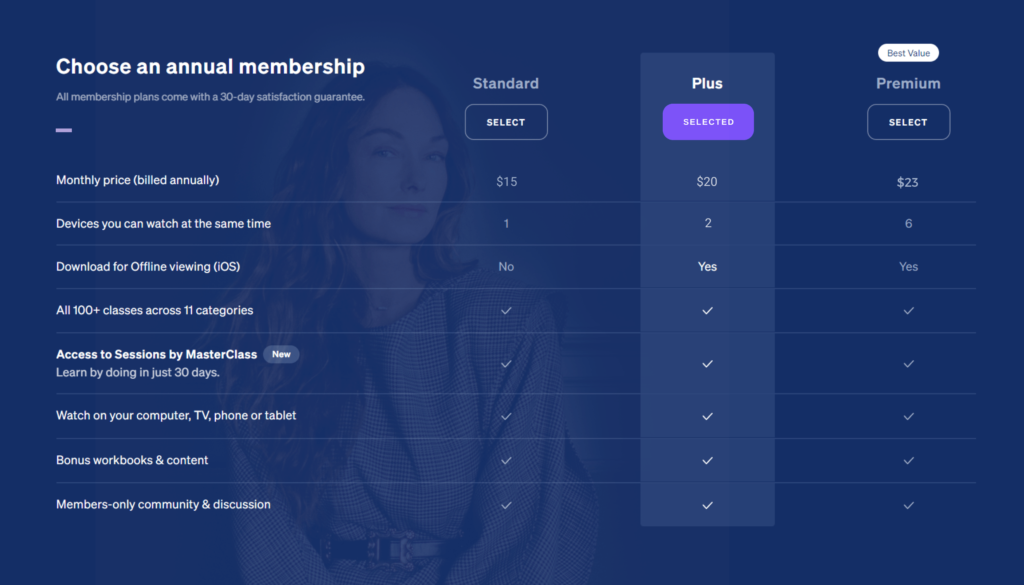Screen dimensions: 1024x585
Task: Click the Best Value badge above Premium
Action: click(908, 53)
